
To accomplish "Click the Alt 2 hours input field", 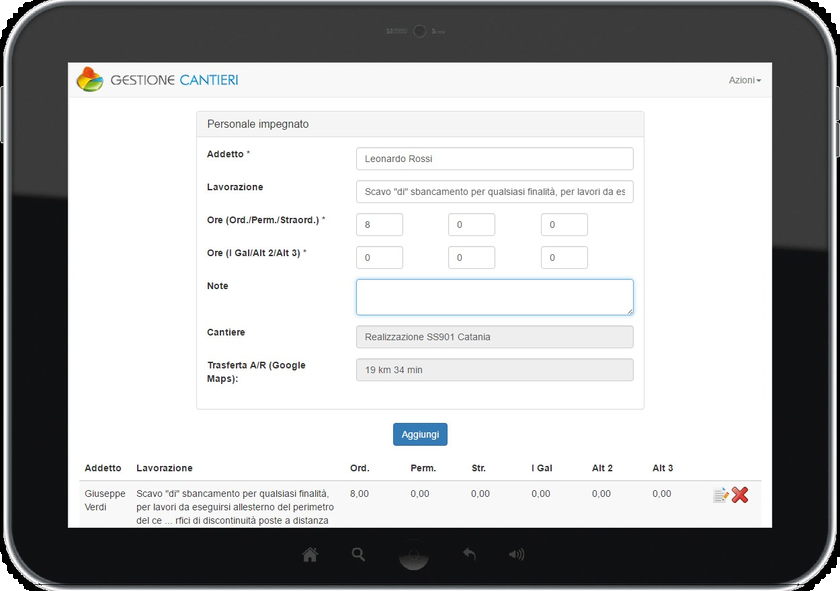I will (471, 258).
